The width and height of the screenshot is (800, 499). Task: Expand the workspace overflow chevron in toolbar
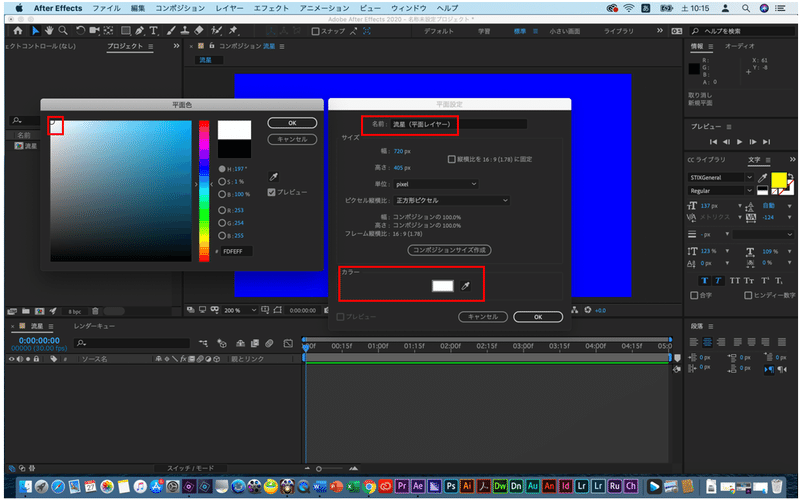(660, 31)
